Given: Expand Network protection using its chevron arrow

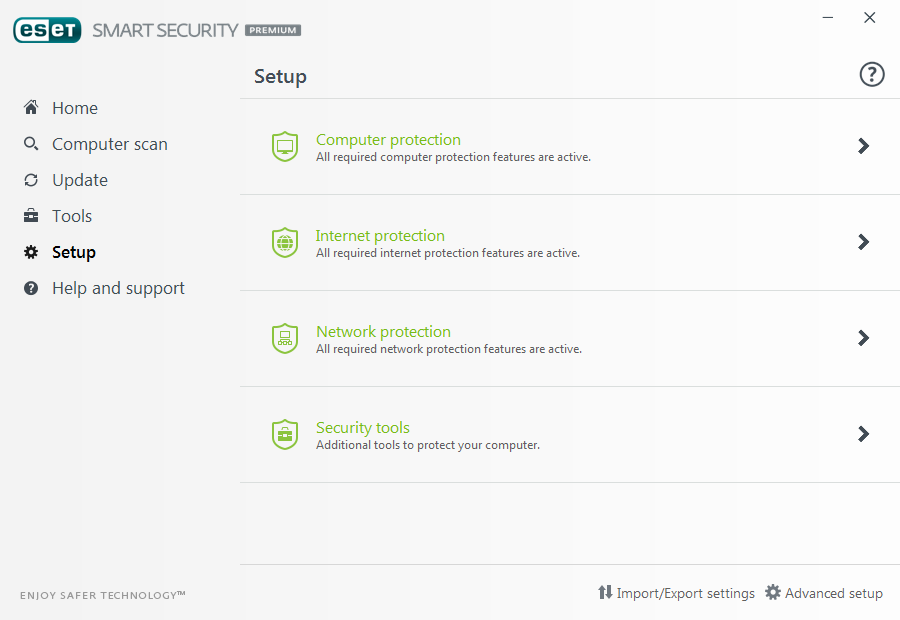Looking at the screenshot, I should coord(864,338).
